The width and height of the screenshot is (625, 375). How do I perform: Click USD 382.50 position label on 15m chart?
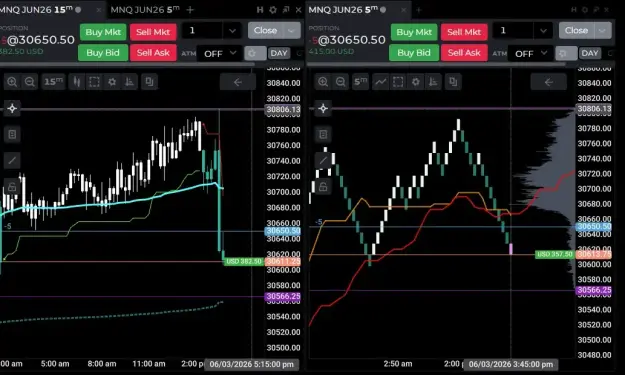[244, 261]
